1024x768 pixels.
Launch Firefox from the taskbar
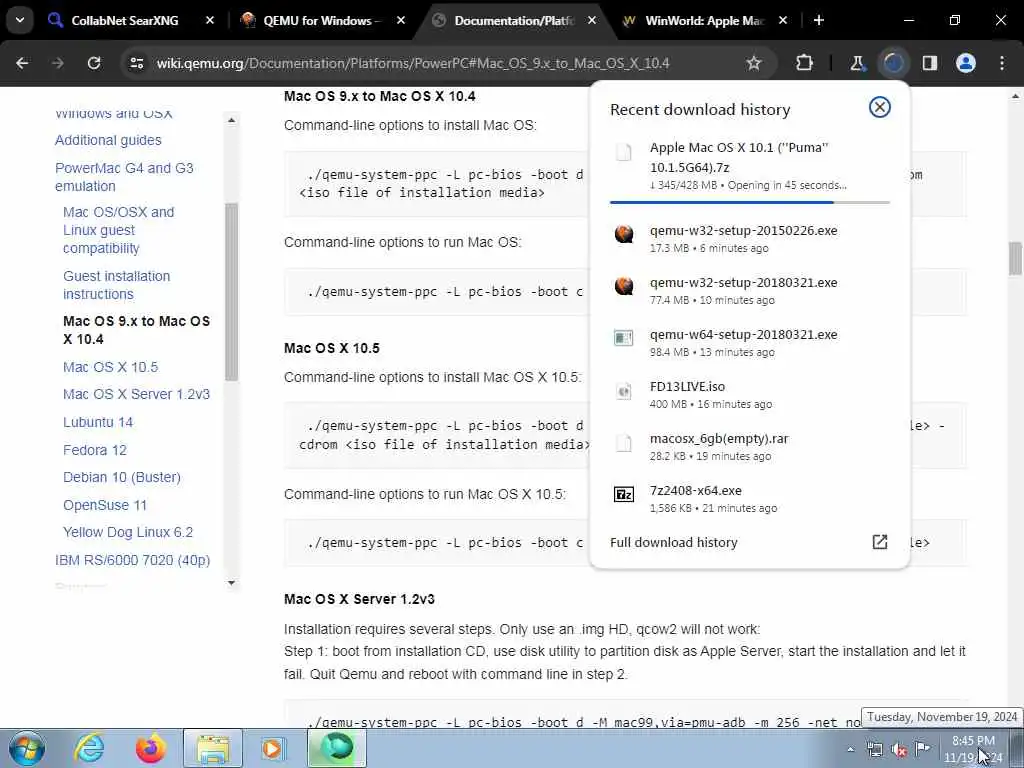150,748
